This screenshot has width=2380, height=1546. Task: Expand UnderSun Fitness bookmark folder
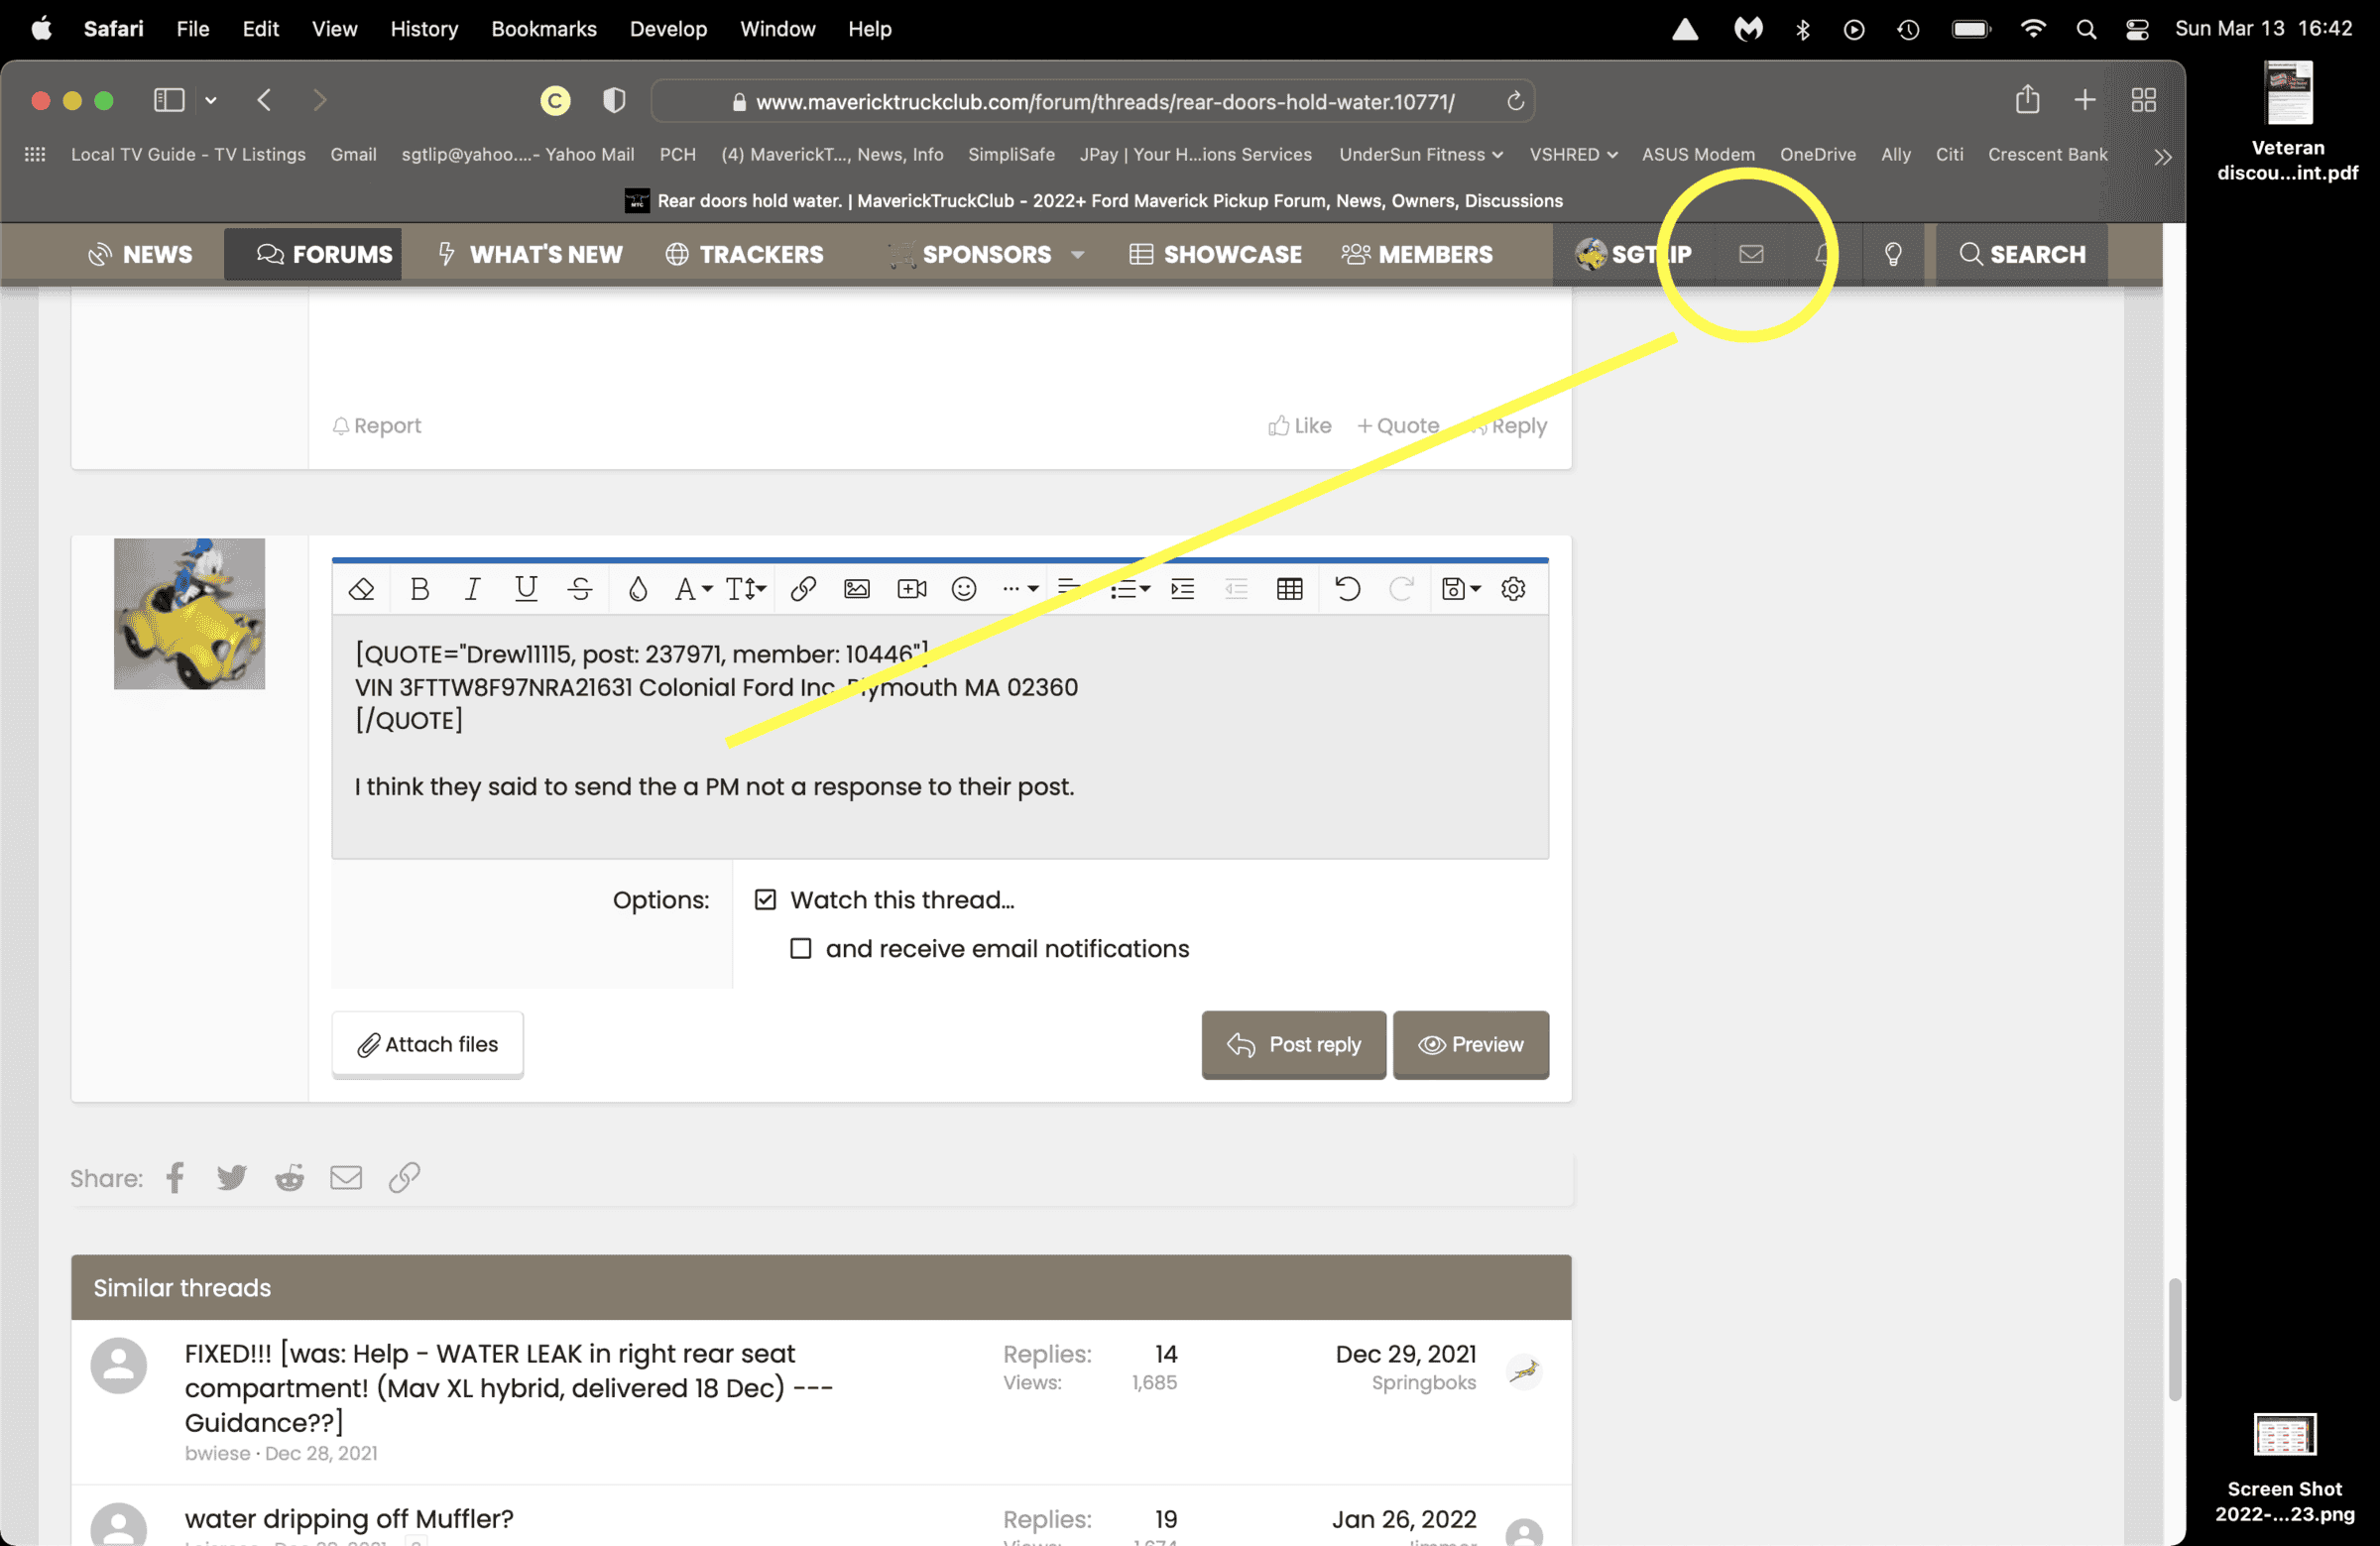click(1421, 154)
